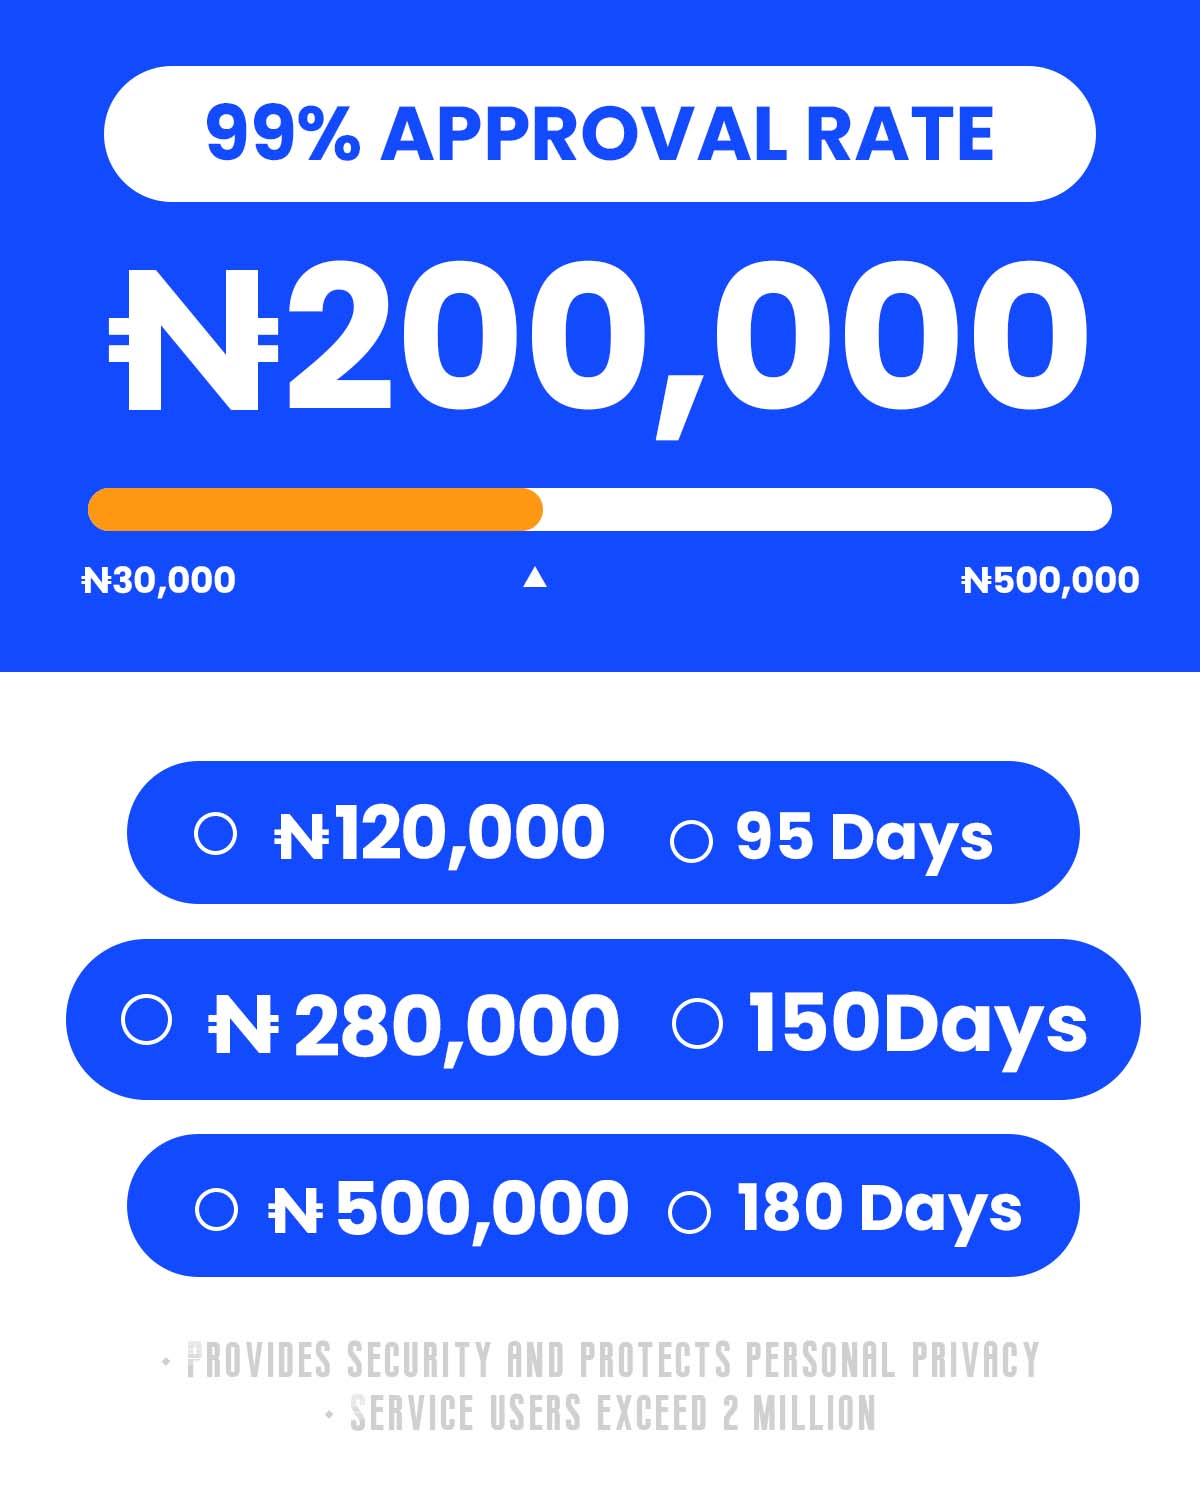Image resolution: width=1200 pixels, height=1500 pixels.
Task: Click the ₦500,000 maximum label under the slider
Action: (x=1050, y=580)
